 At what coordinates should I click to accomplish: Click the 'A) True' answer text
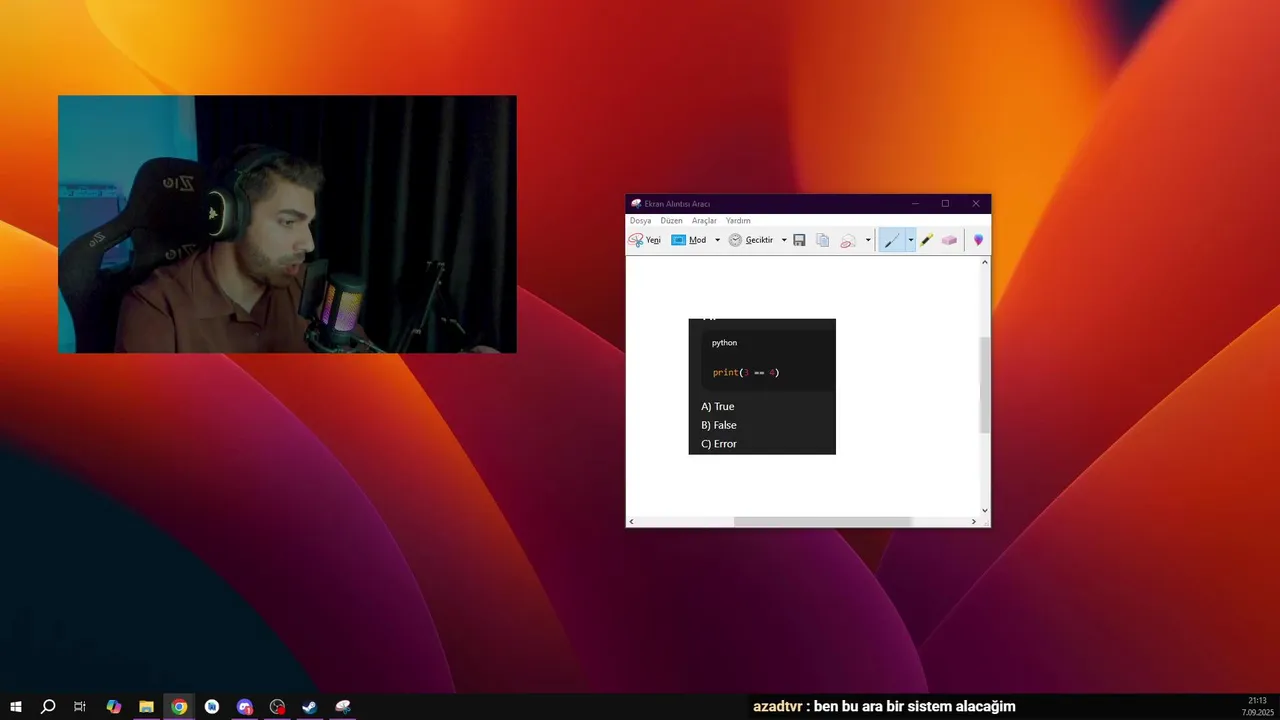coord(718,406)
